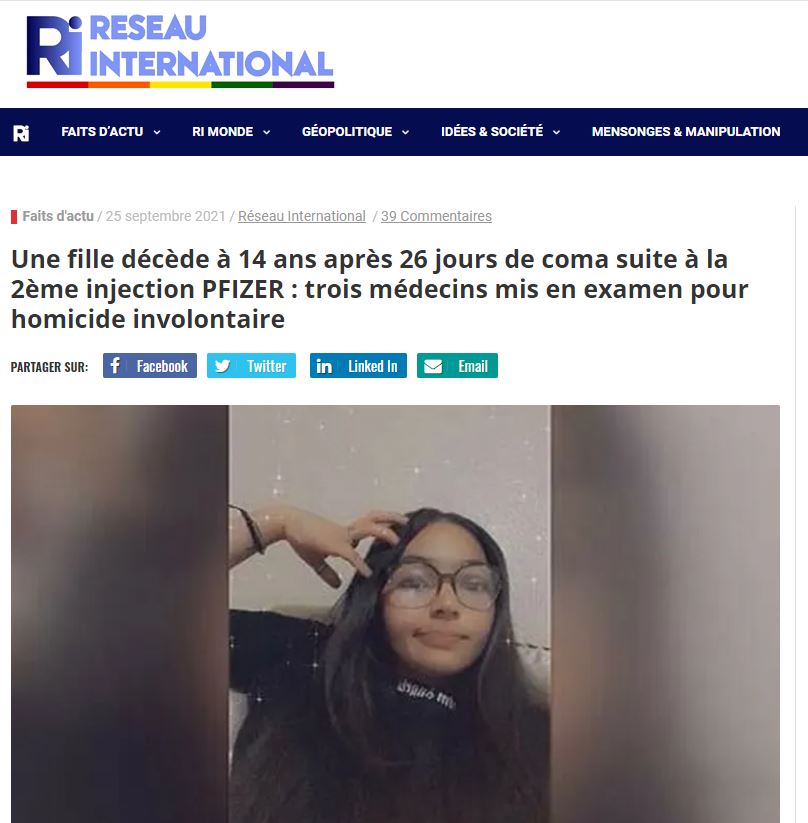Expand the Géopolitique dropdown chevron
This screenshot has width=808, height=823.
point(405,132)
